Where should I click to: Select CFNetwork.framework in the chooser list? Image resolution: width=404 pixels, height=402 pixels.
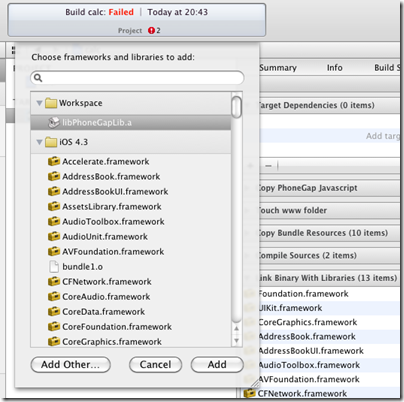tap(131, 282)
